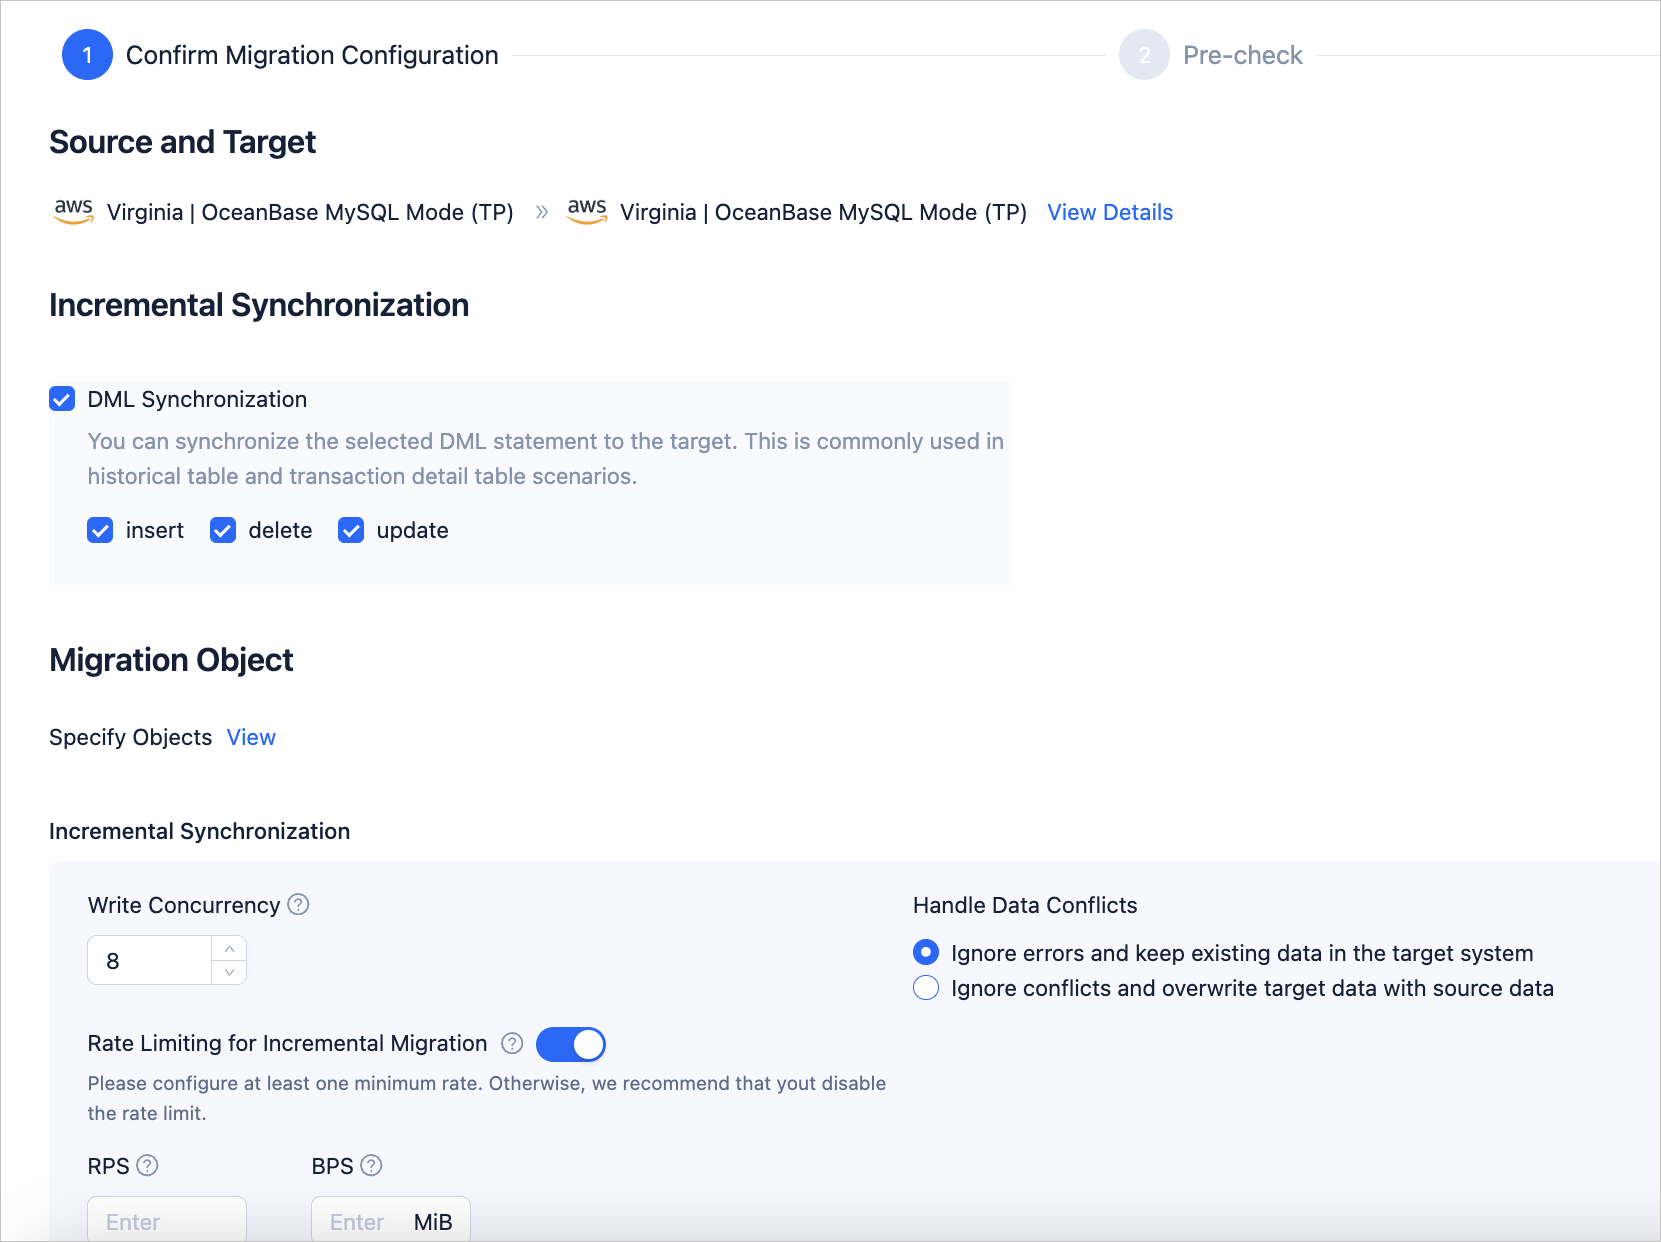Click the step 2 Pre-check circle
Image resolution: width=1661 pixels, height=1242 pixels.
click(1144, 55)
